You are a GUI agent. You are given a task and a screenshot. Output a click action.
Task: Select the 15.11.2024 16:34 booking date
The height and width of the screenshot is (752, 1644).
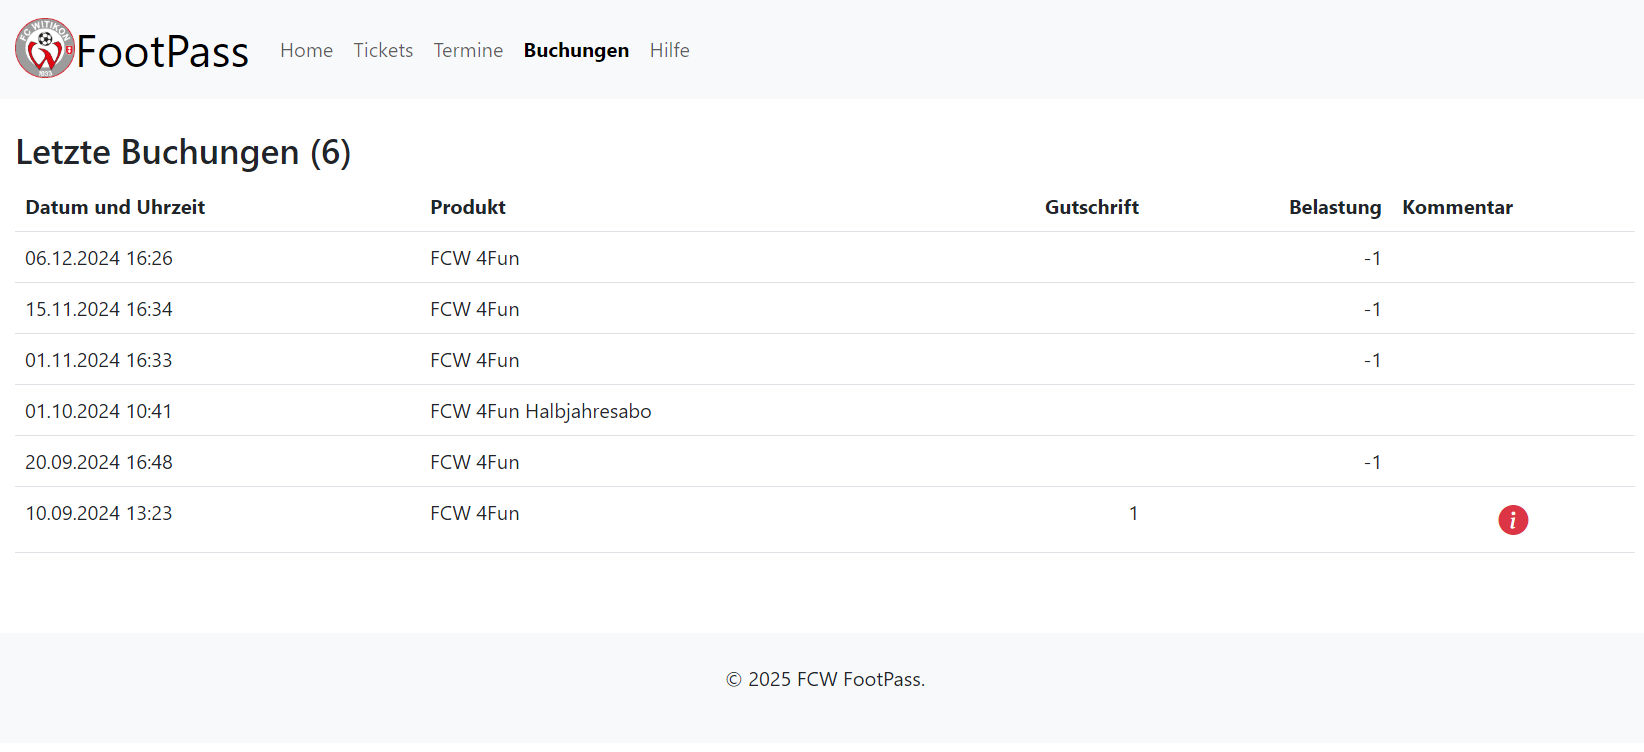click(99, 309)
